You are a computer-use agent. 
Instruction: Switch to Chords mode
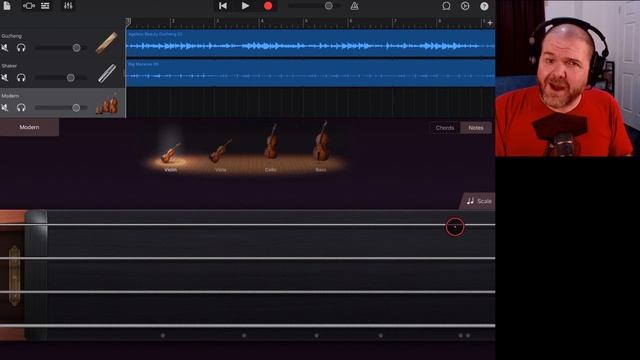coord(444,128)
